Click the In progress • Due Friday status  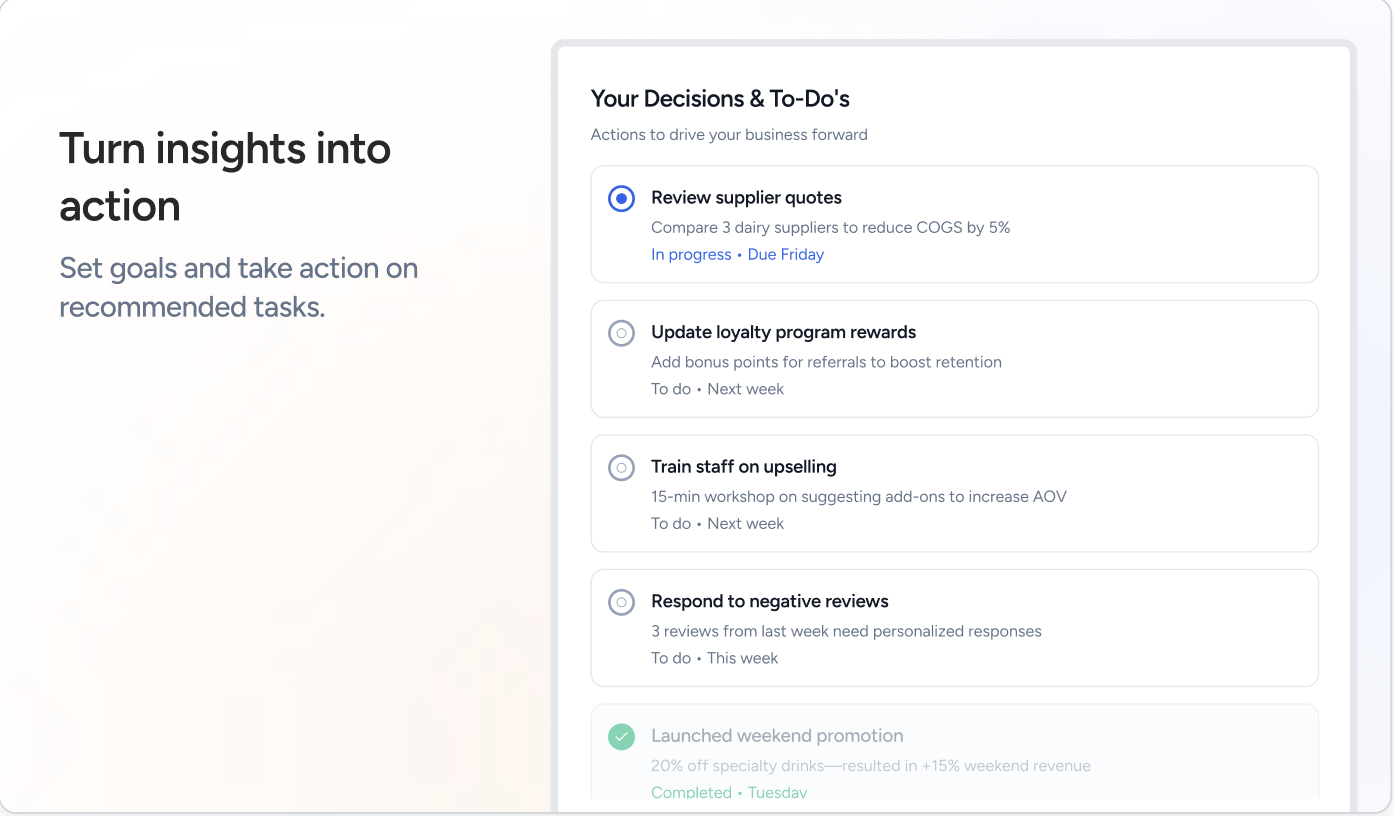point(737,255)
